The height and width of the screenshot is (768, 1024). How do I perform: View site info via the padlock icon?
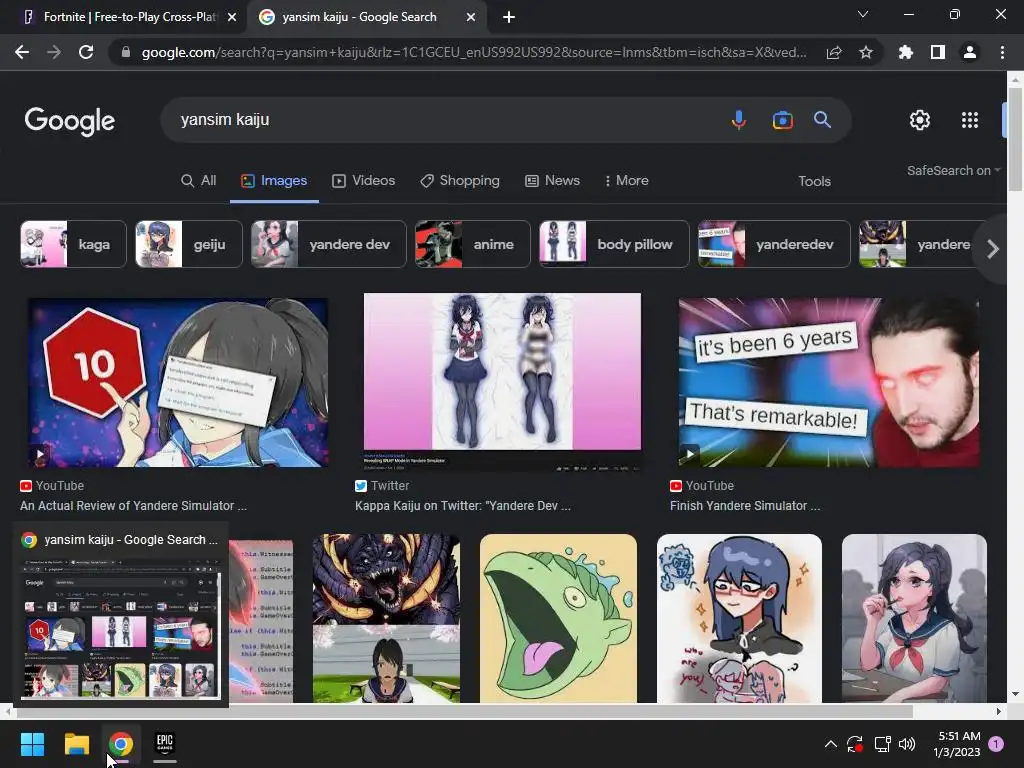click(x=126, y=52)
